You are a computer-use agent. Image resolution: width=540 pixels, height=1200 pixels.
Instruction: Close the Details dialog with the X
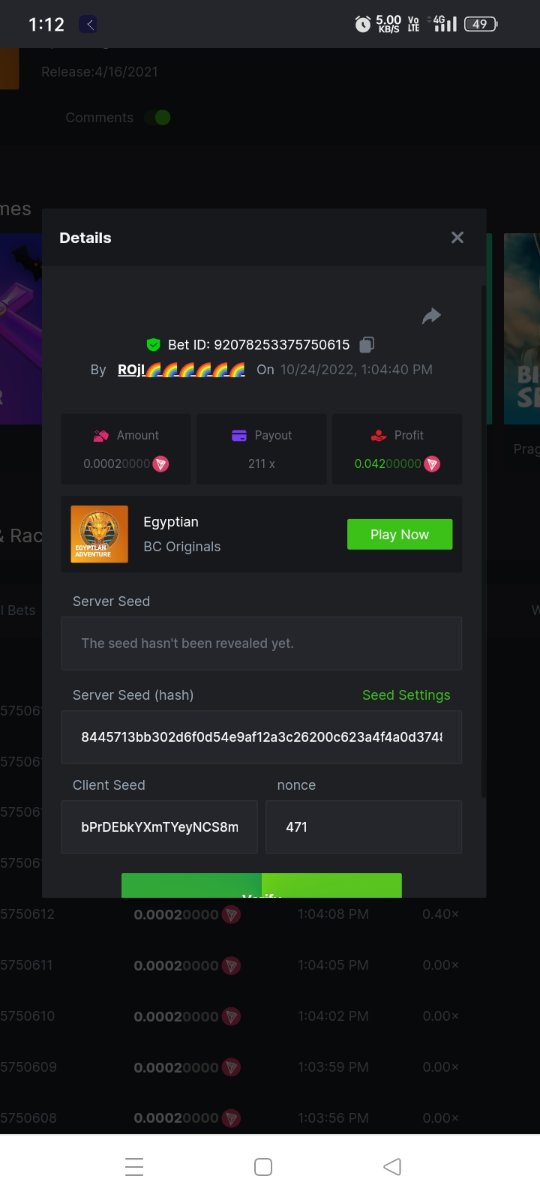click(x=457, y=237)
